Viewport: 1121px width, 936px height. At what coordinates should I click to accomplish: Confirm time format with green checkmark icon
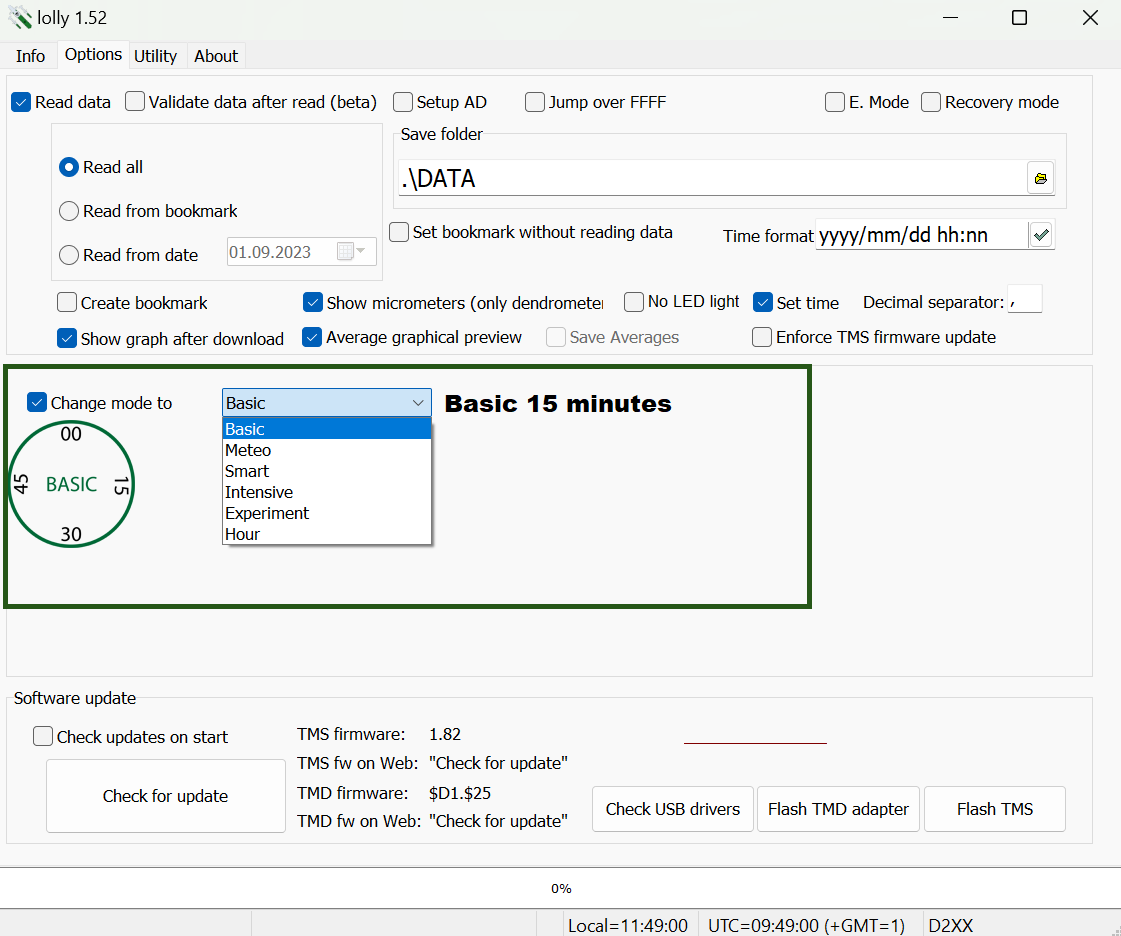point(1041,235)
